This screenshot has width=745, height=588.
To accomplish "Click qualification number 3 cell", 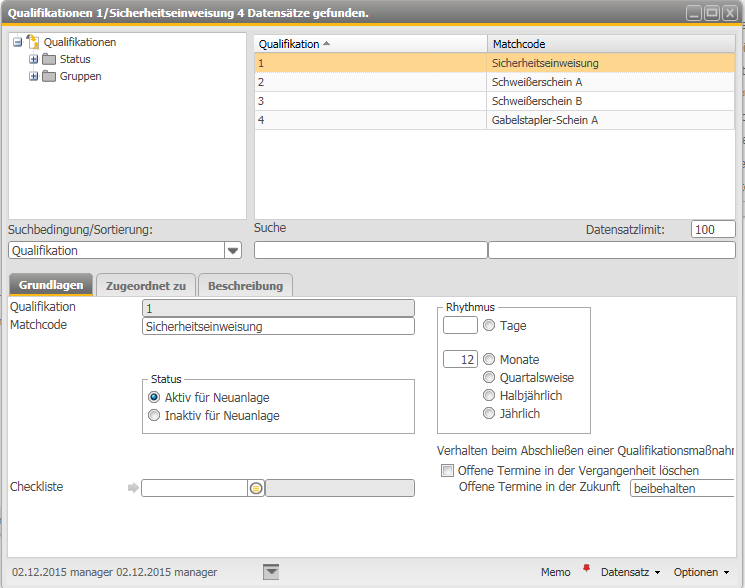I will pyautogui.click(x=371, y=101).
